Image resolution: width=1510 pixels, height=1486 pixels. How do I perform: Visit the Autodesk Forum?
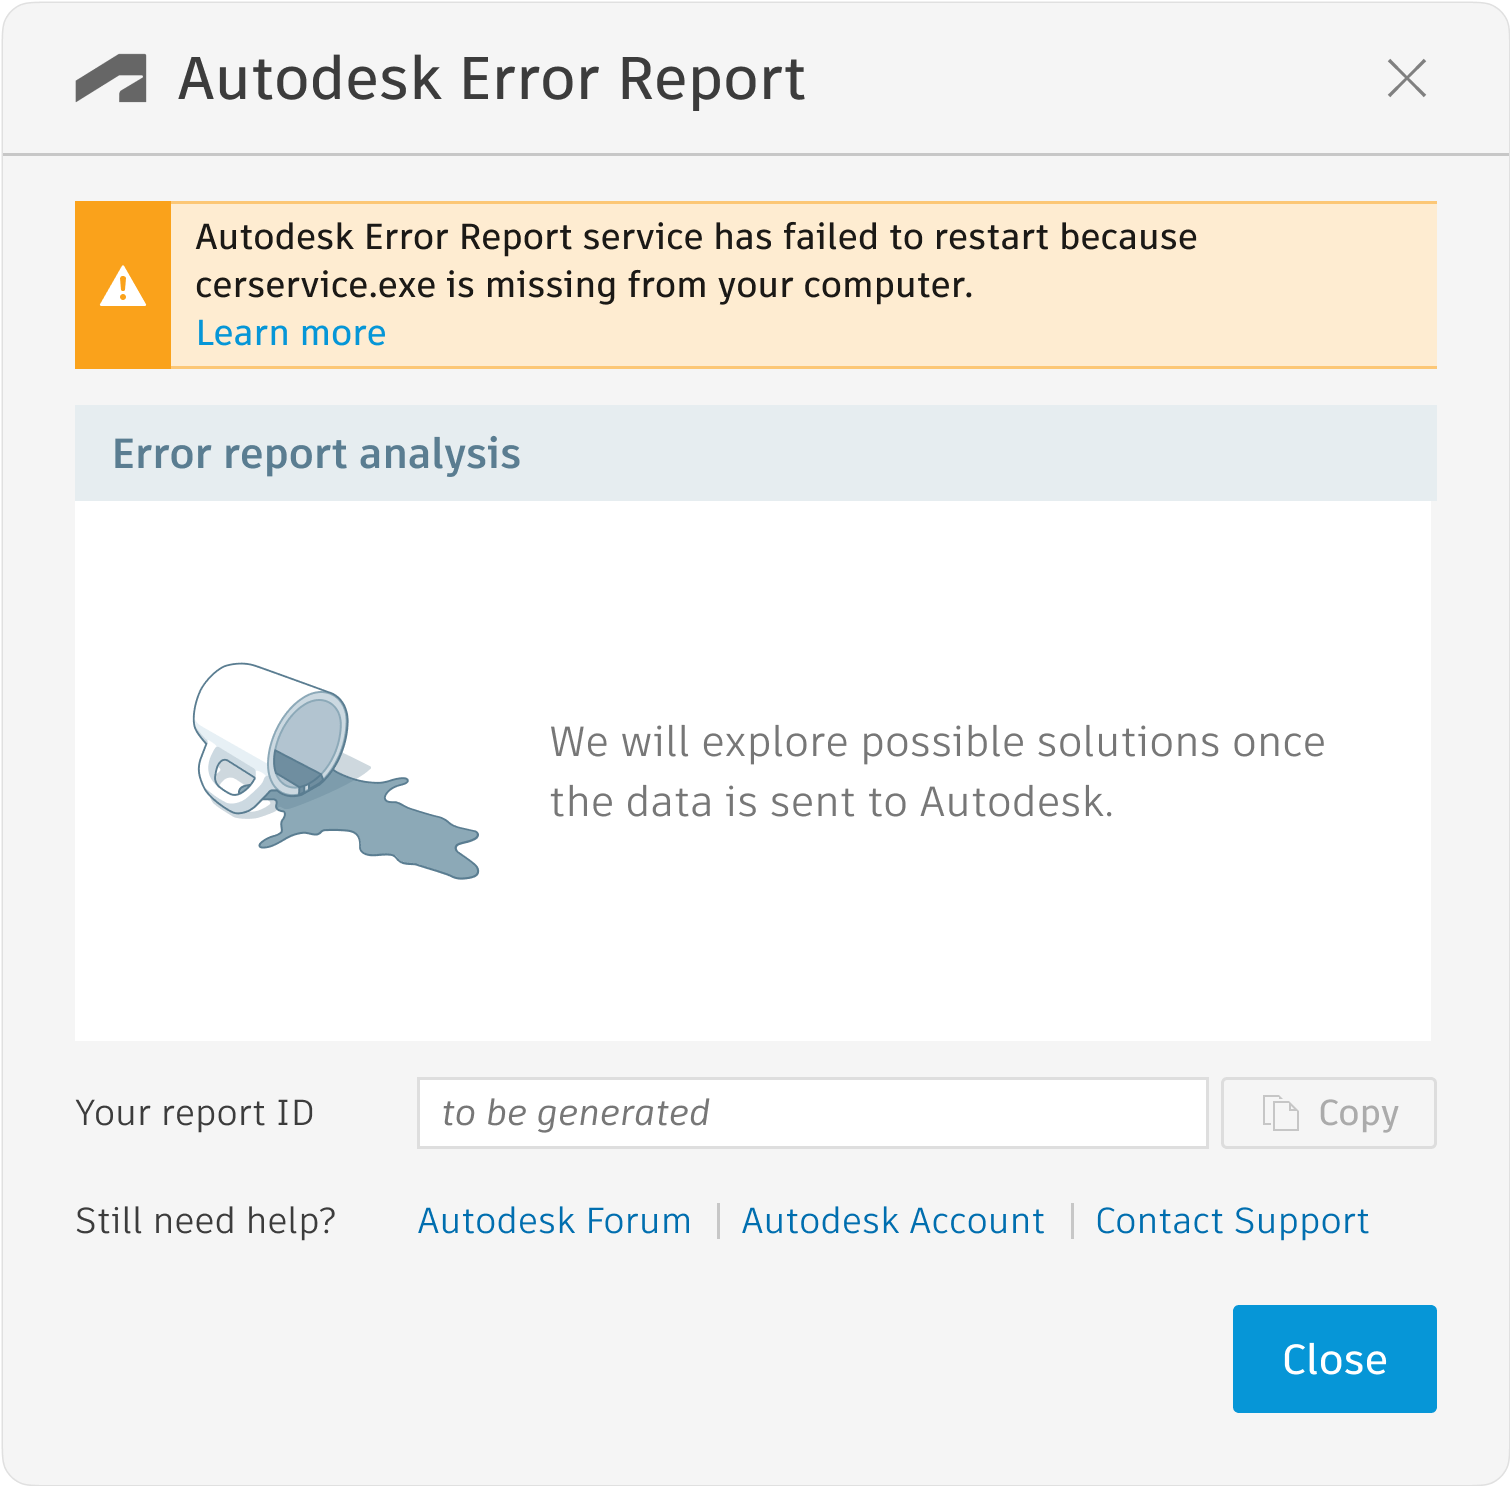(554, 1220)
